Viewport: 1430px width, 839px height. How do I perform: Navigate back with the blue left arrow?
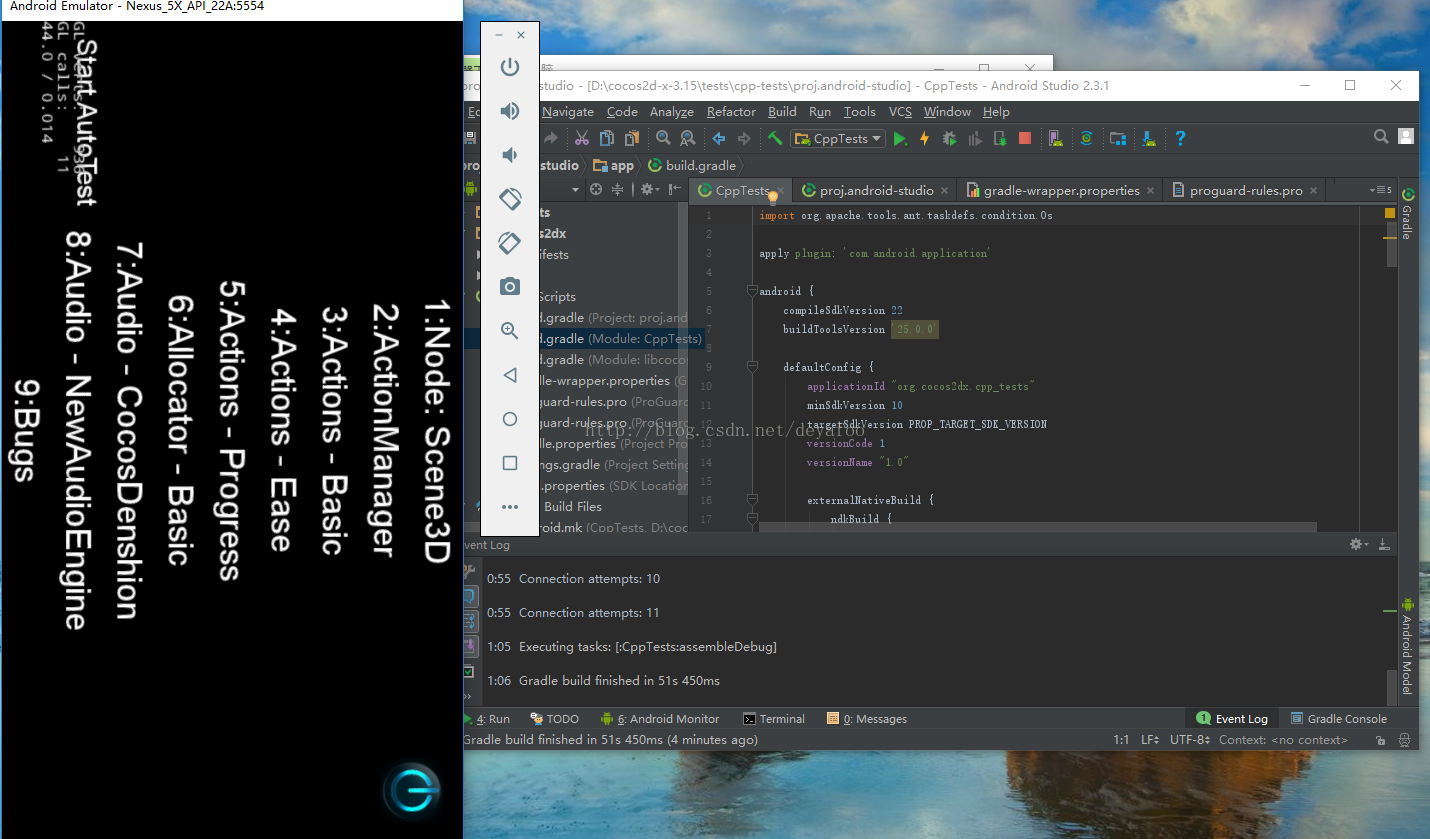(718, 139)
